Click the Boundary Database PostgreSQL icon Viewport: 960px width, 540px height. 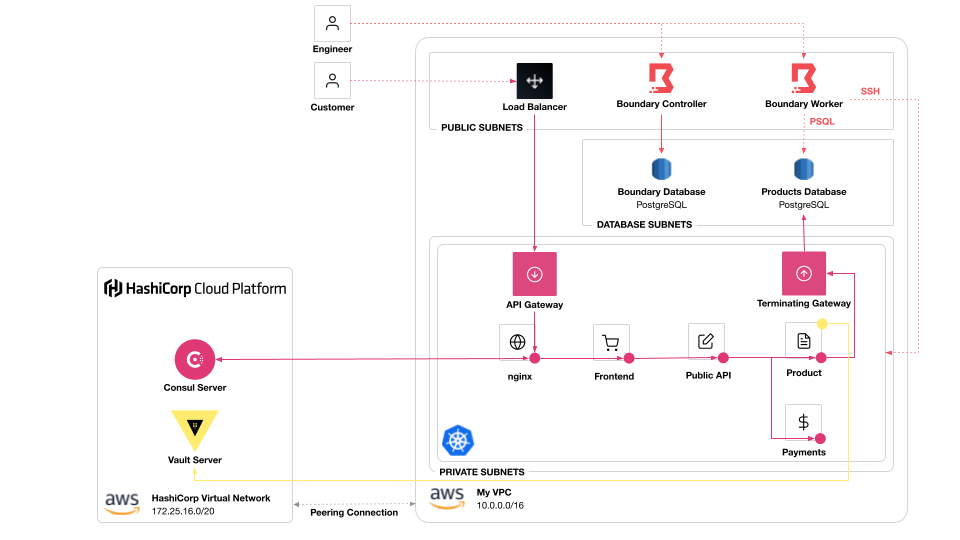[661, 169]
